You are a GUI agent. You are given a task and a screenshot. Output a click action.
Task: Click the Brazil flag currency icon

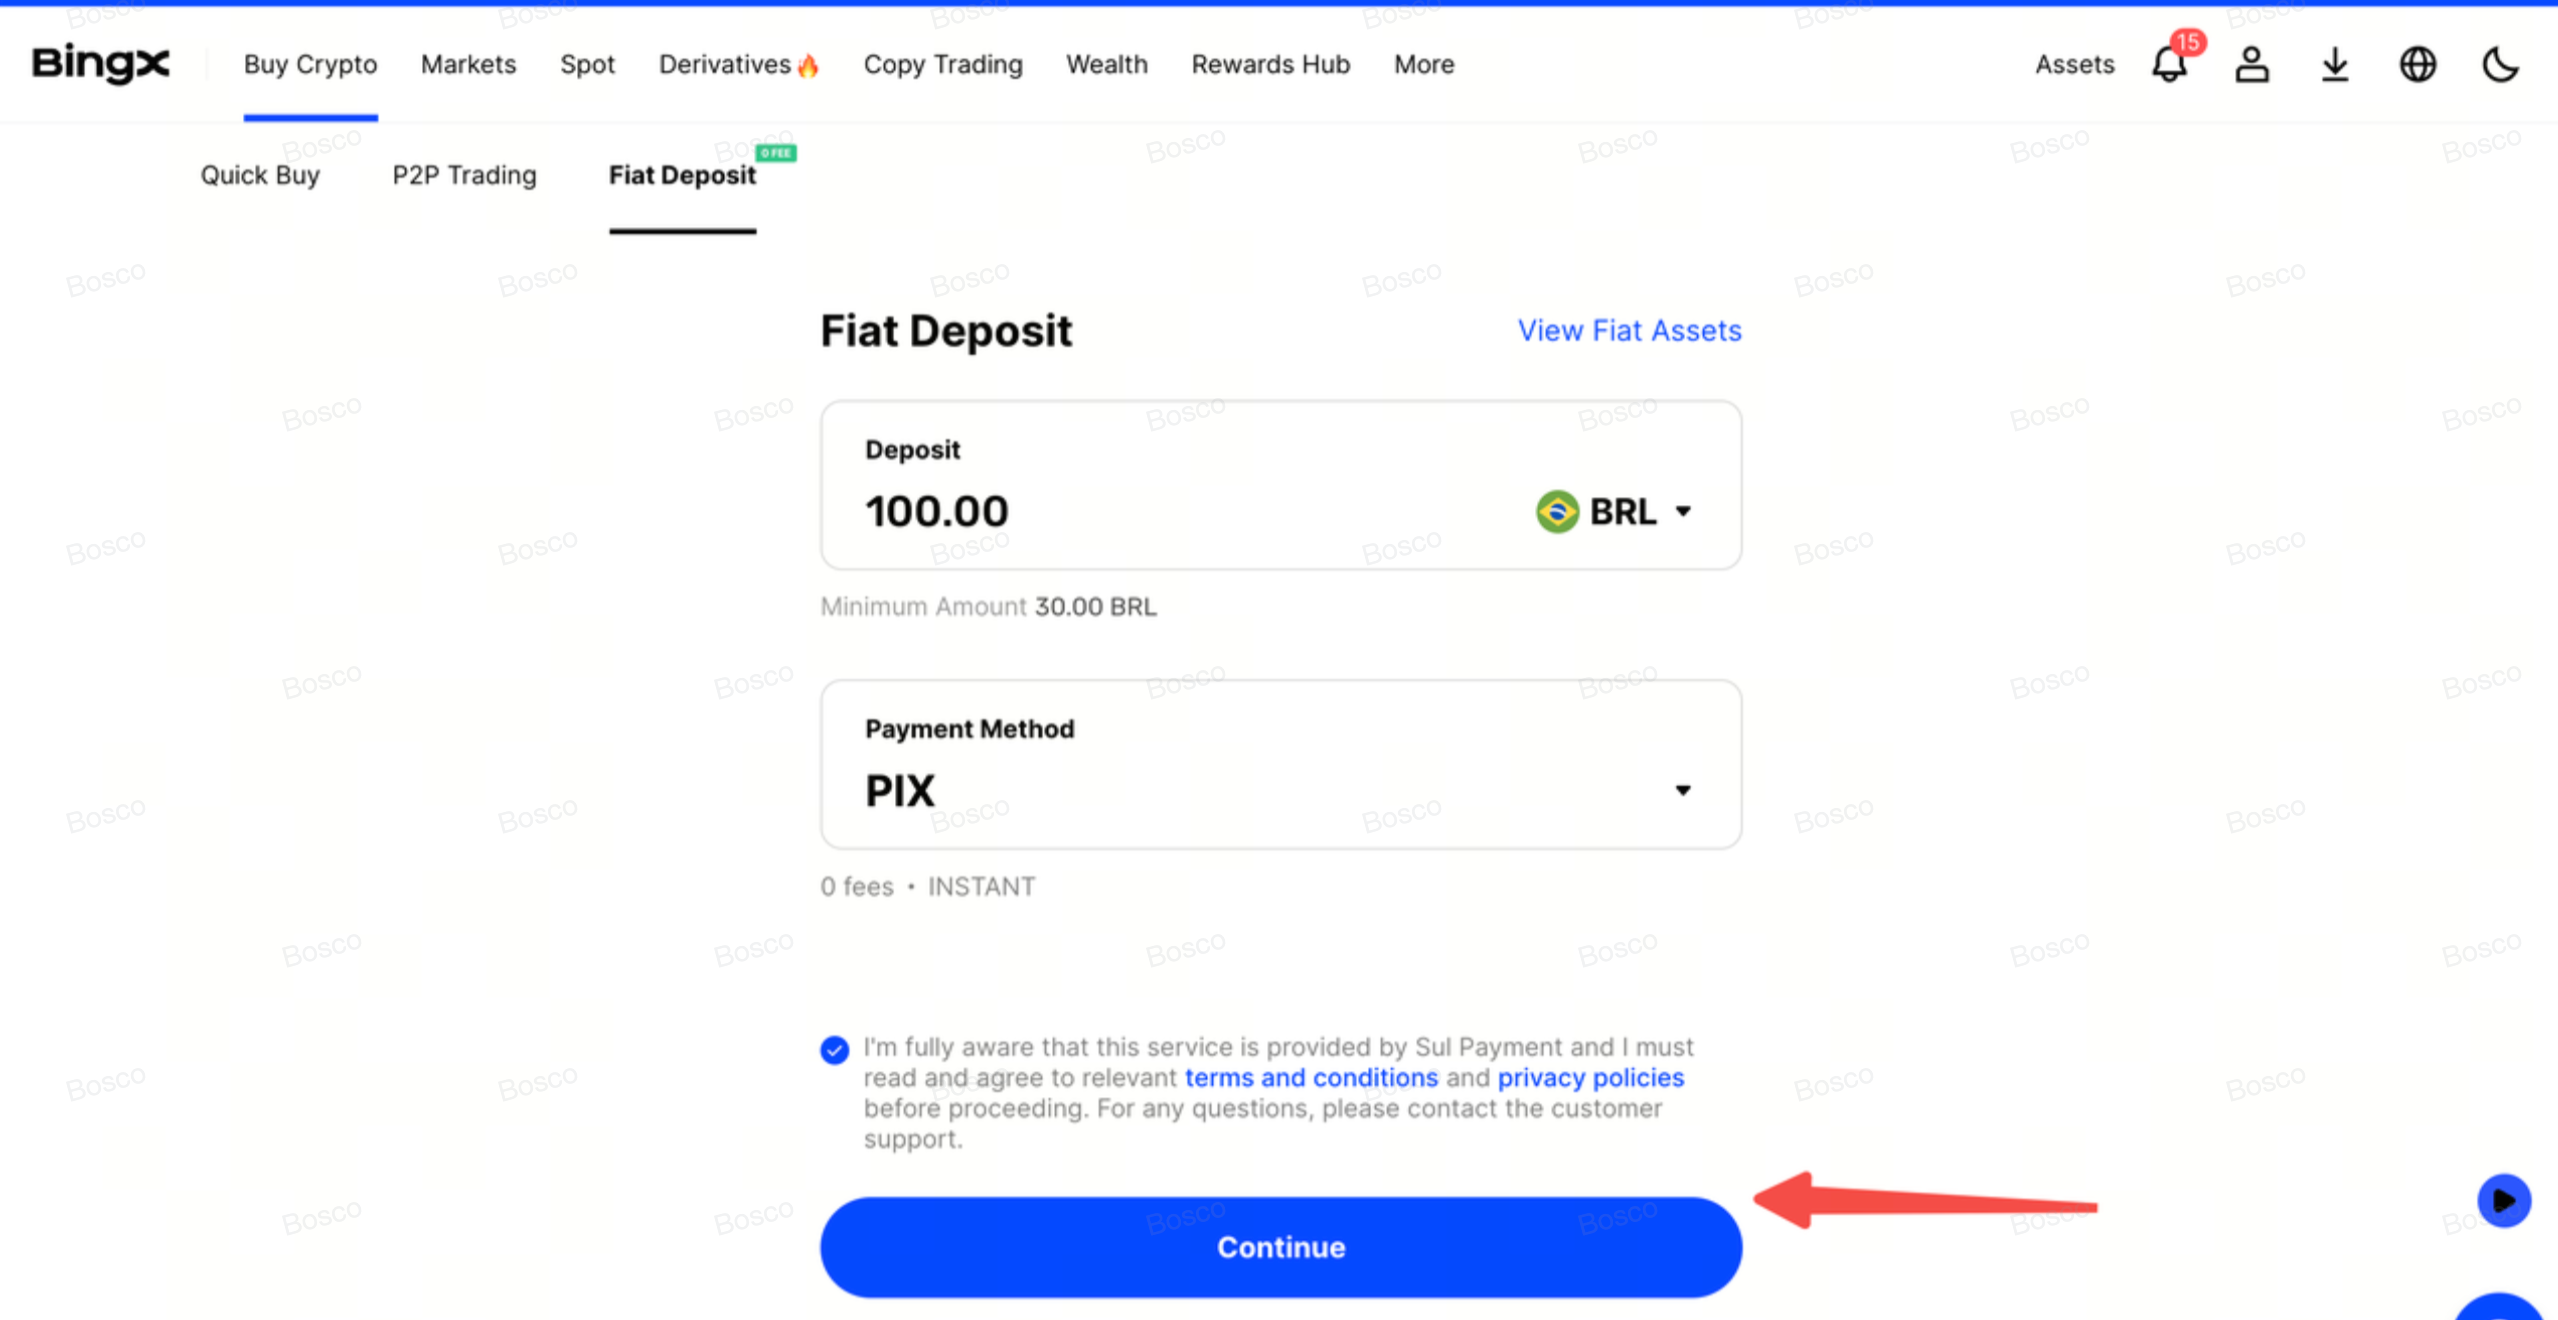(1556, 512)
